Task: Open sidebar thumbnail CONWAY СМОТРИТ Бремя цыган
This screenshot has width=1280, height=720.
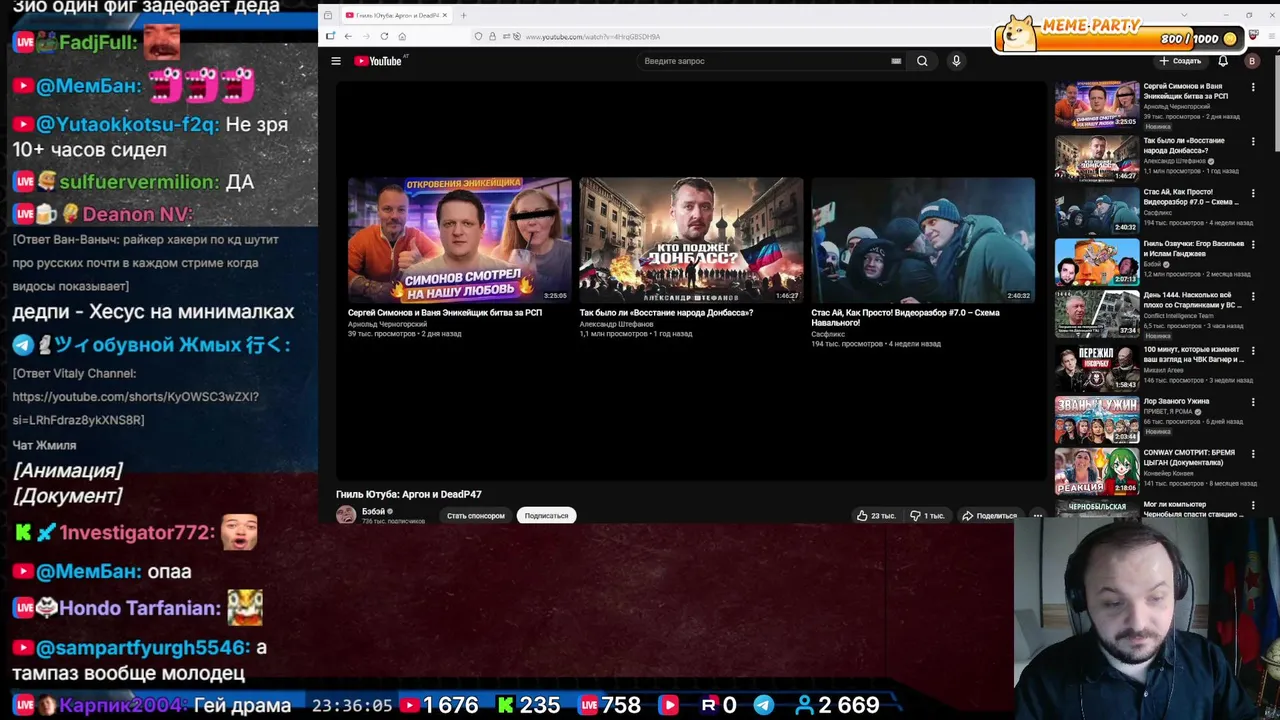Action: (1097, 471)
